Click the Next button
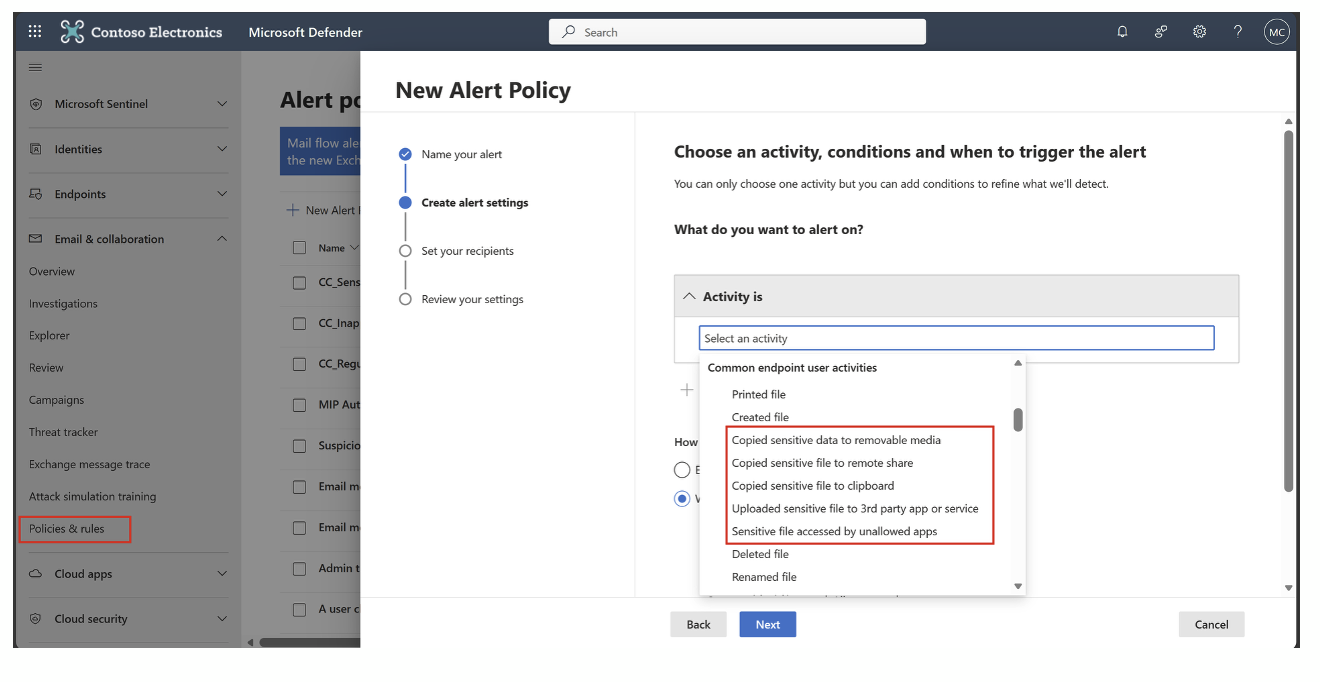The width and height of the screenshot is (1320, 682). click(767, 625)
